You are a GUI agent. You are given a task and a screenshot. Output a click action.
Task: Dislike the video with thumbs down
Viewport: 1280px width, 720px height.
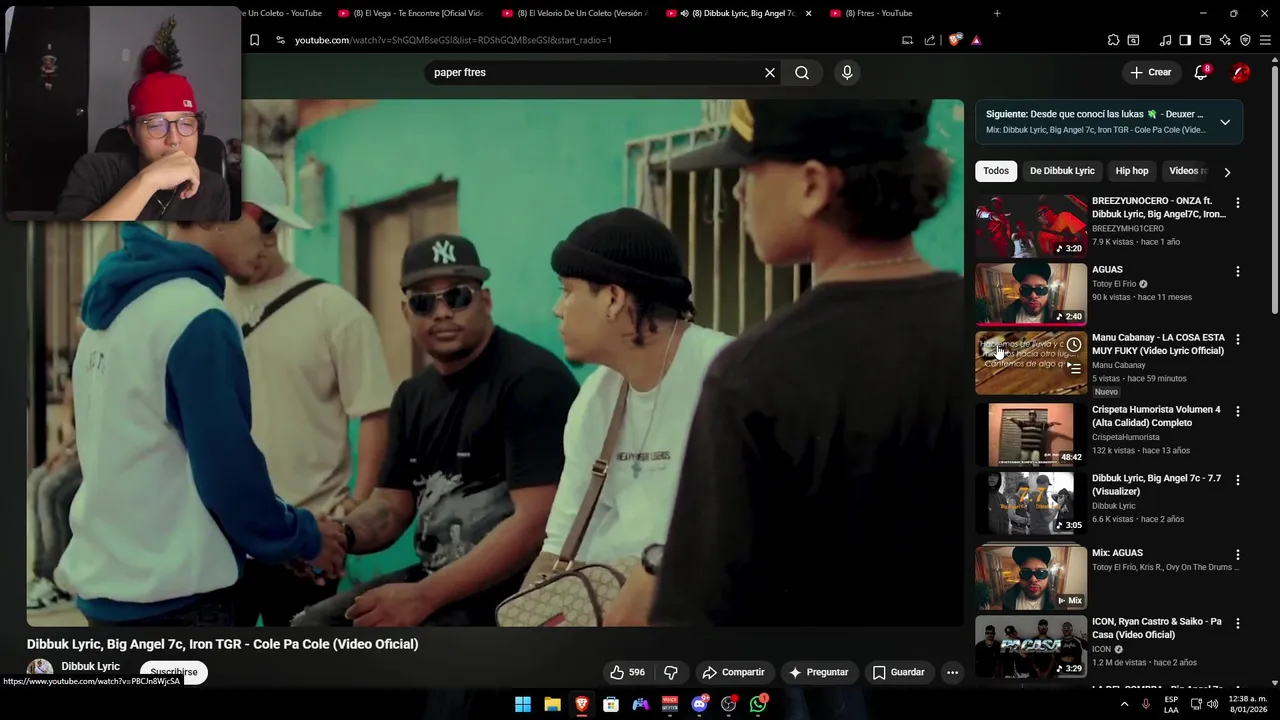point(671,672)
